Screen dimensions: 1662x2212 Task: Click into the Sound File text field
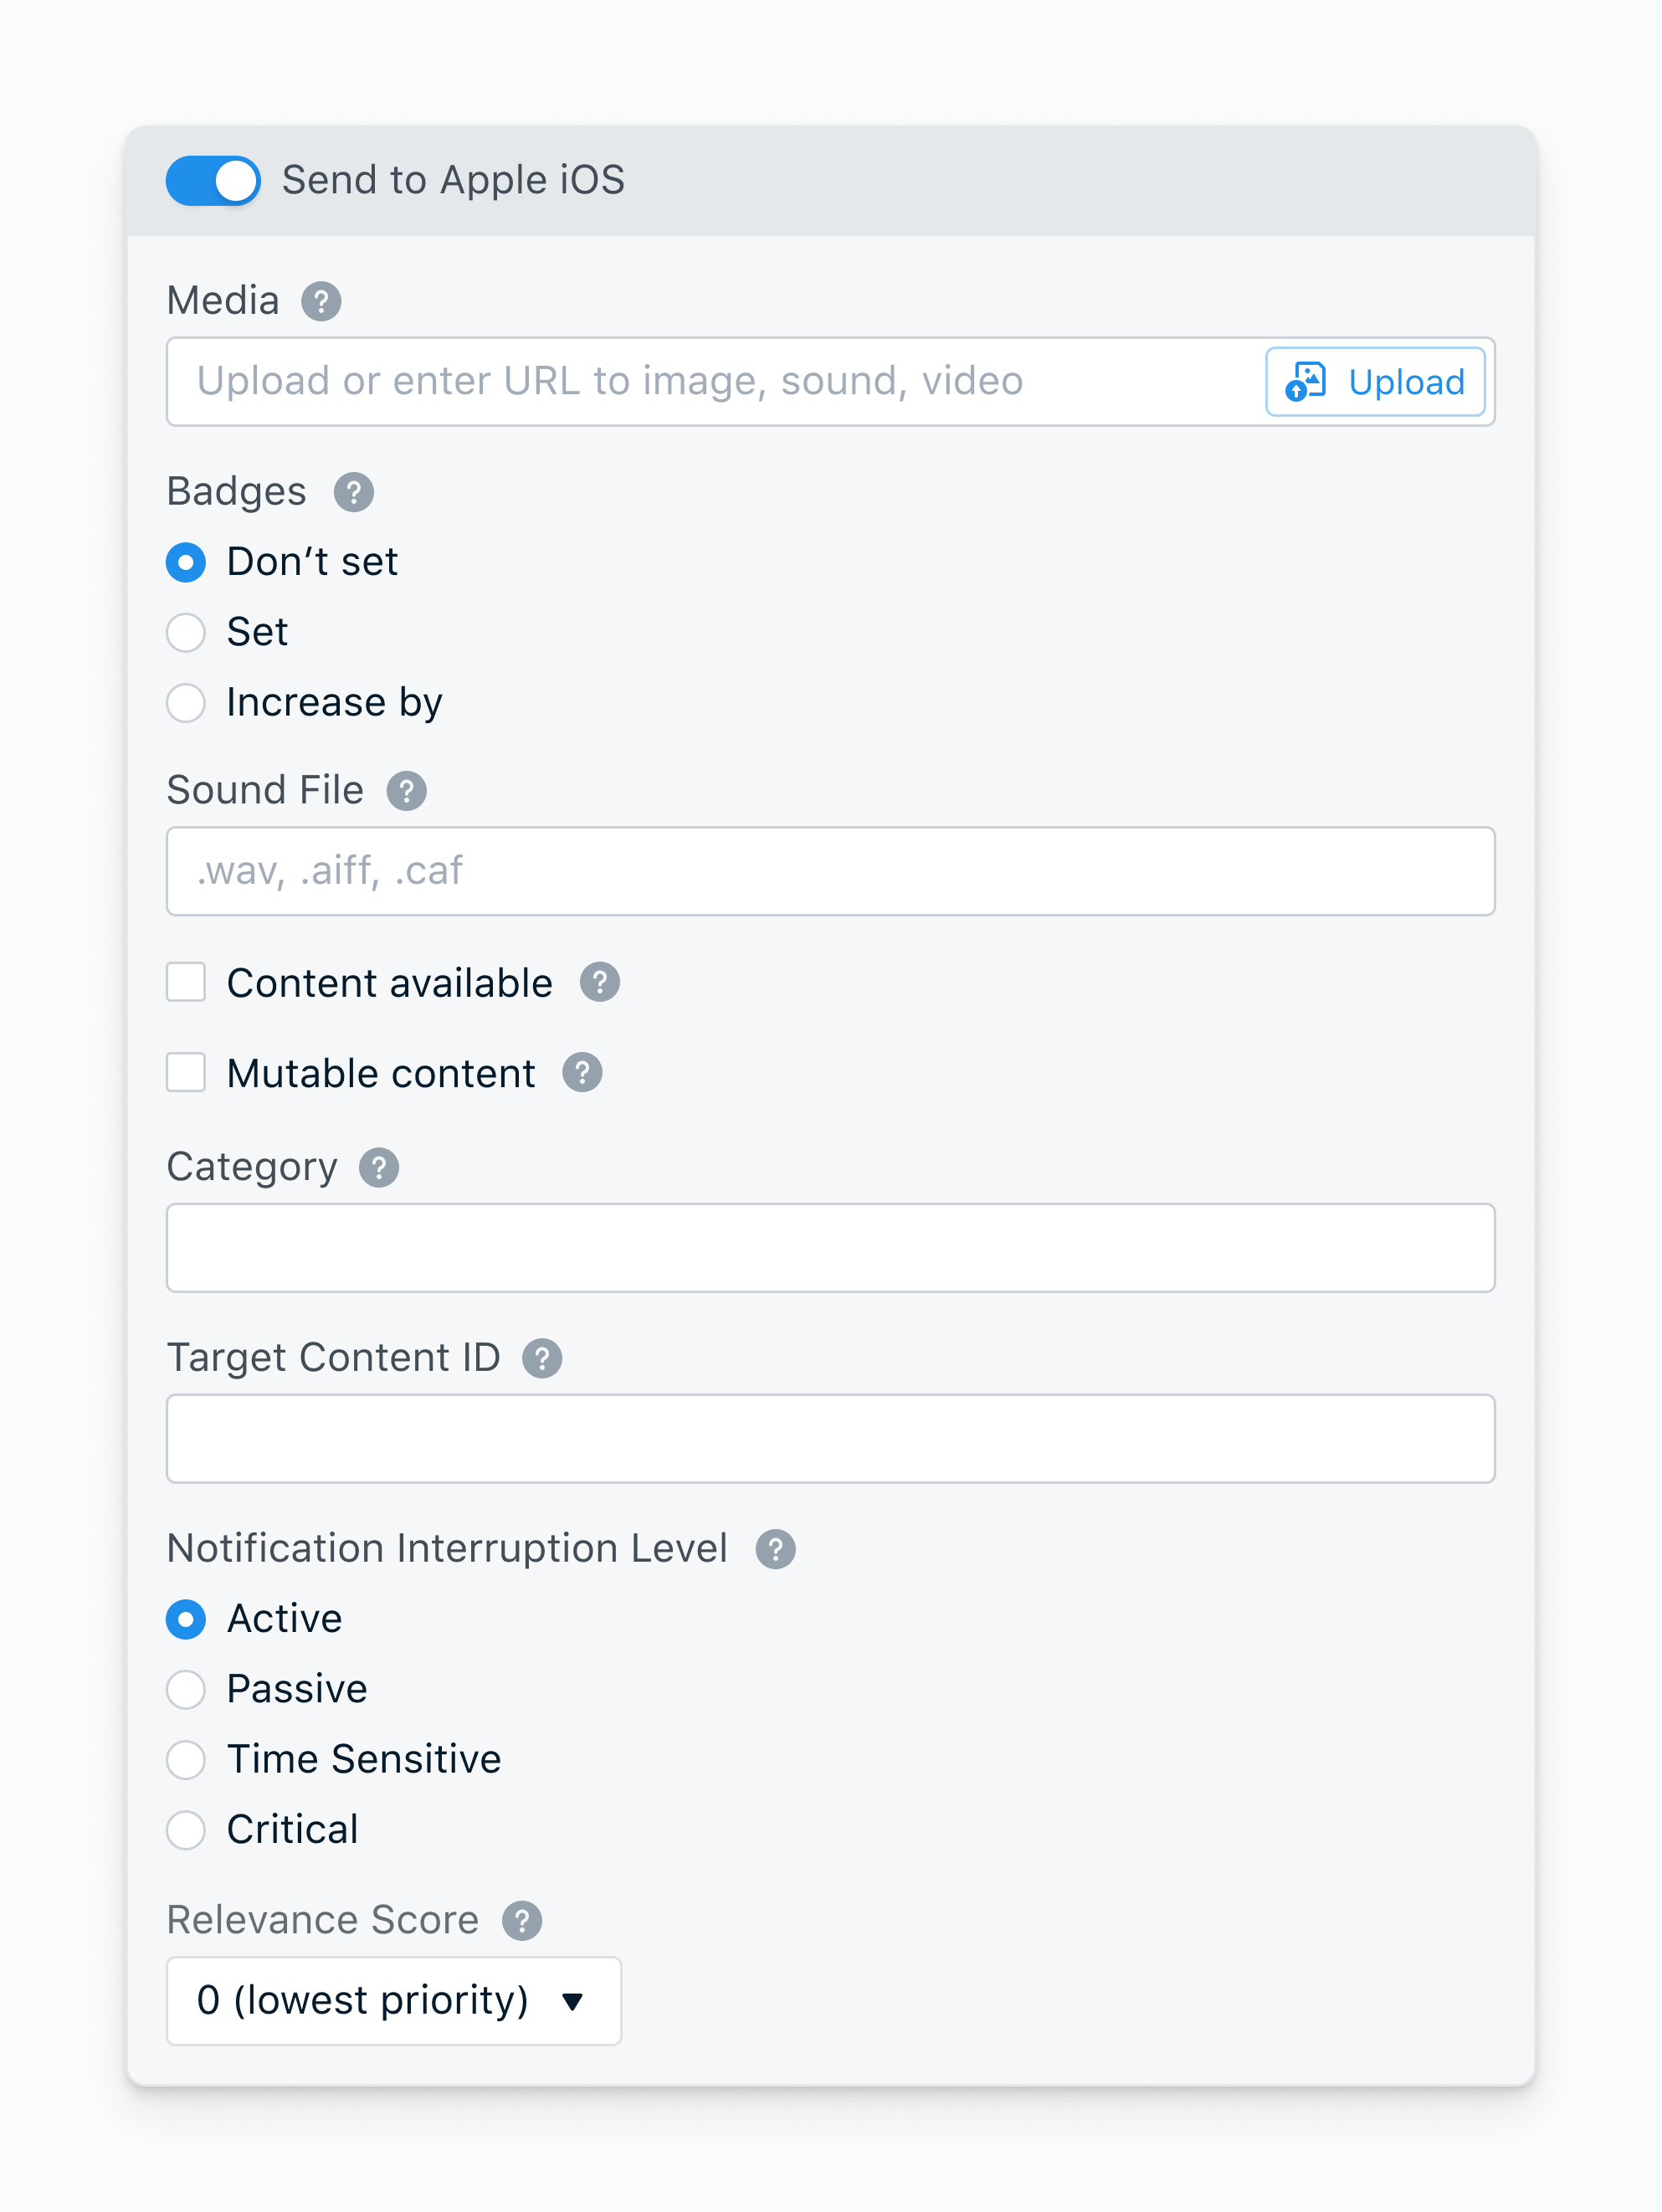pyautogui.click(x=831, y=871)
